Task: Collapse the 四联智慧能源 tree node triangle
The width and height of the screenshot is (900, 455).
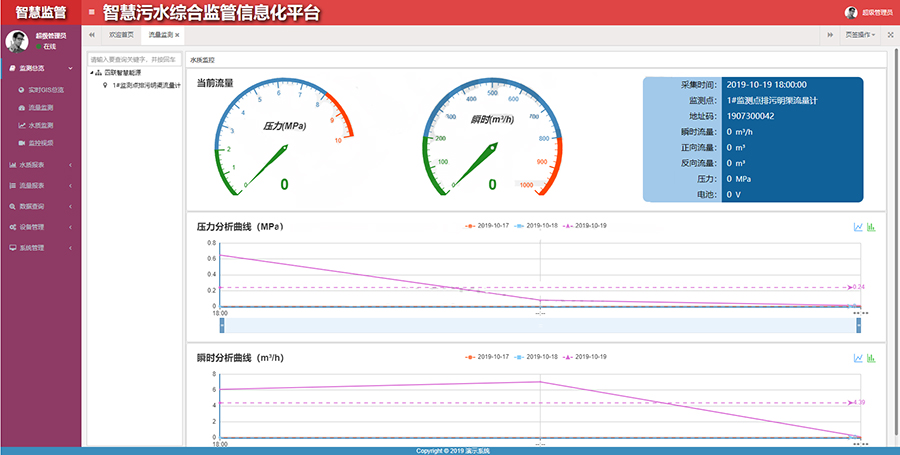Action: tap(91, 73)
